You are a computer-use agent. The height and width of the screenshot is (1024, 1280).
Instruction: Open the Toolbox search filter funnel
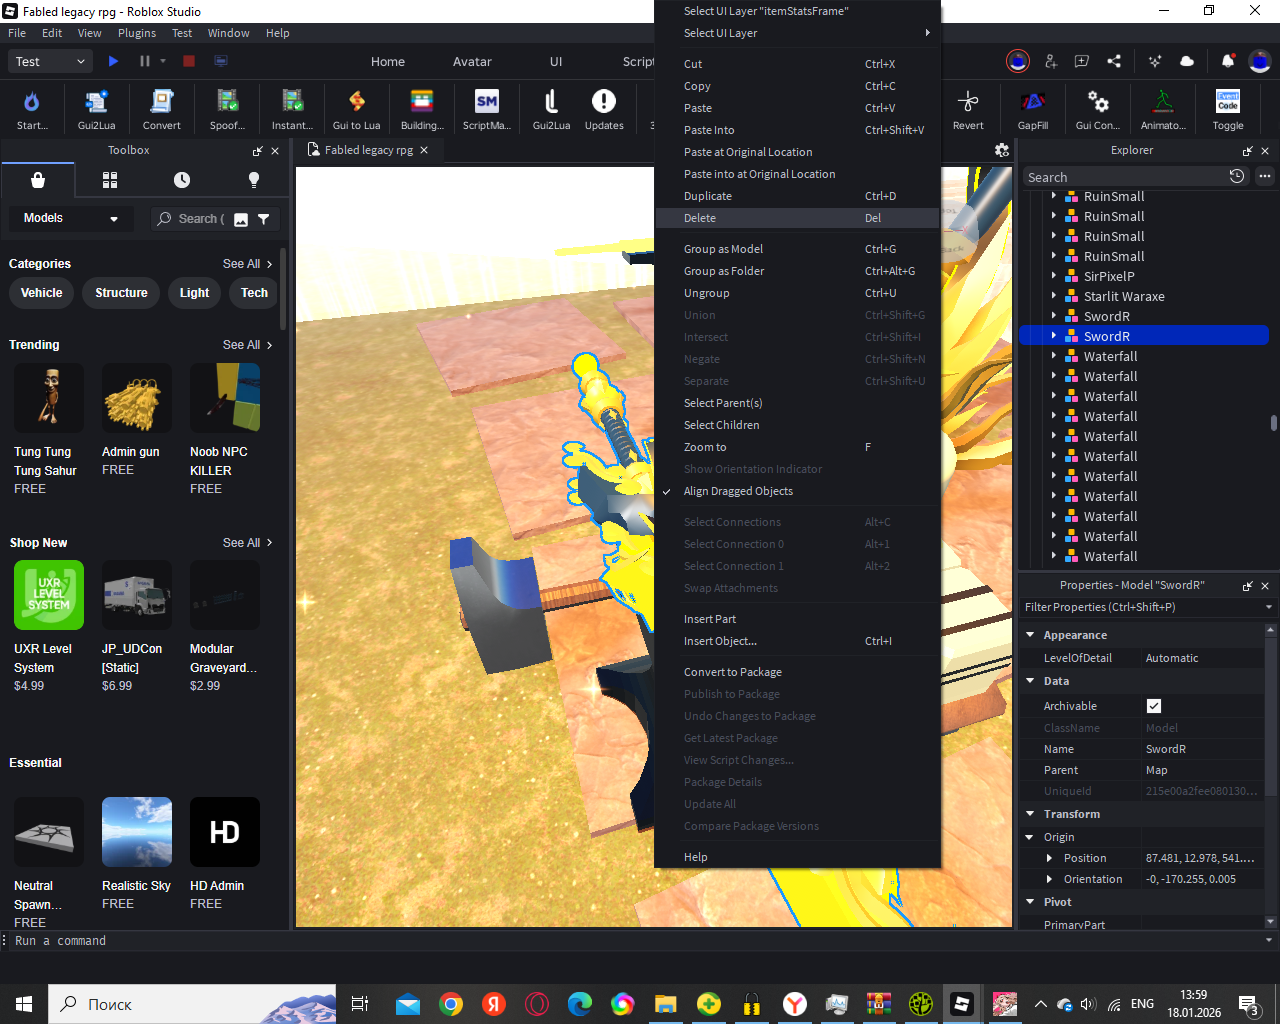(x=264, y=219)
